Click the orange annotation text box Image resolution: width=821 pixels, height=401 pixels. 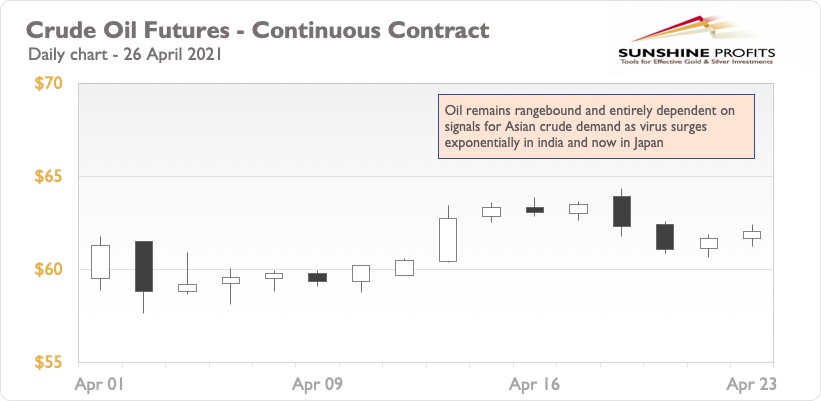click(596, 127)
